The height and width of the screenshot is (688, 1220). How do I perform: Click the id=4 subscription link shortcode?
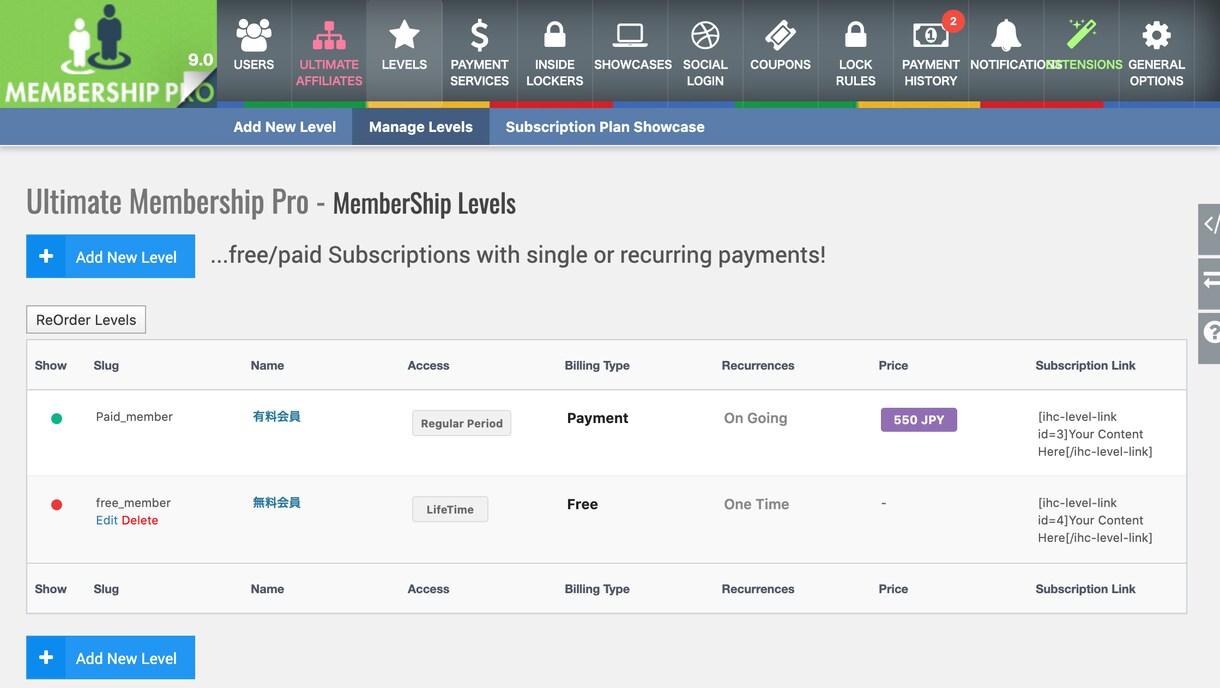[x=1095, y=520]
